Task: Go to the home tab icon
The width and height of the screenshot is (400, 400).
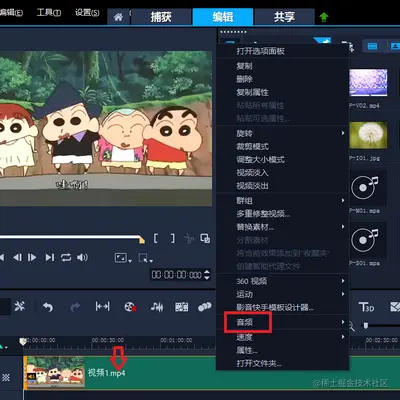Action: click(x=118, y=17)
